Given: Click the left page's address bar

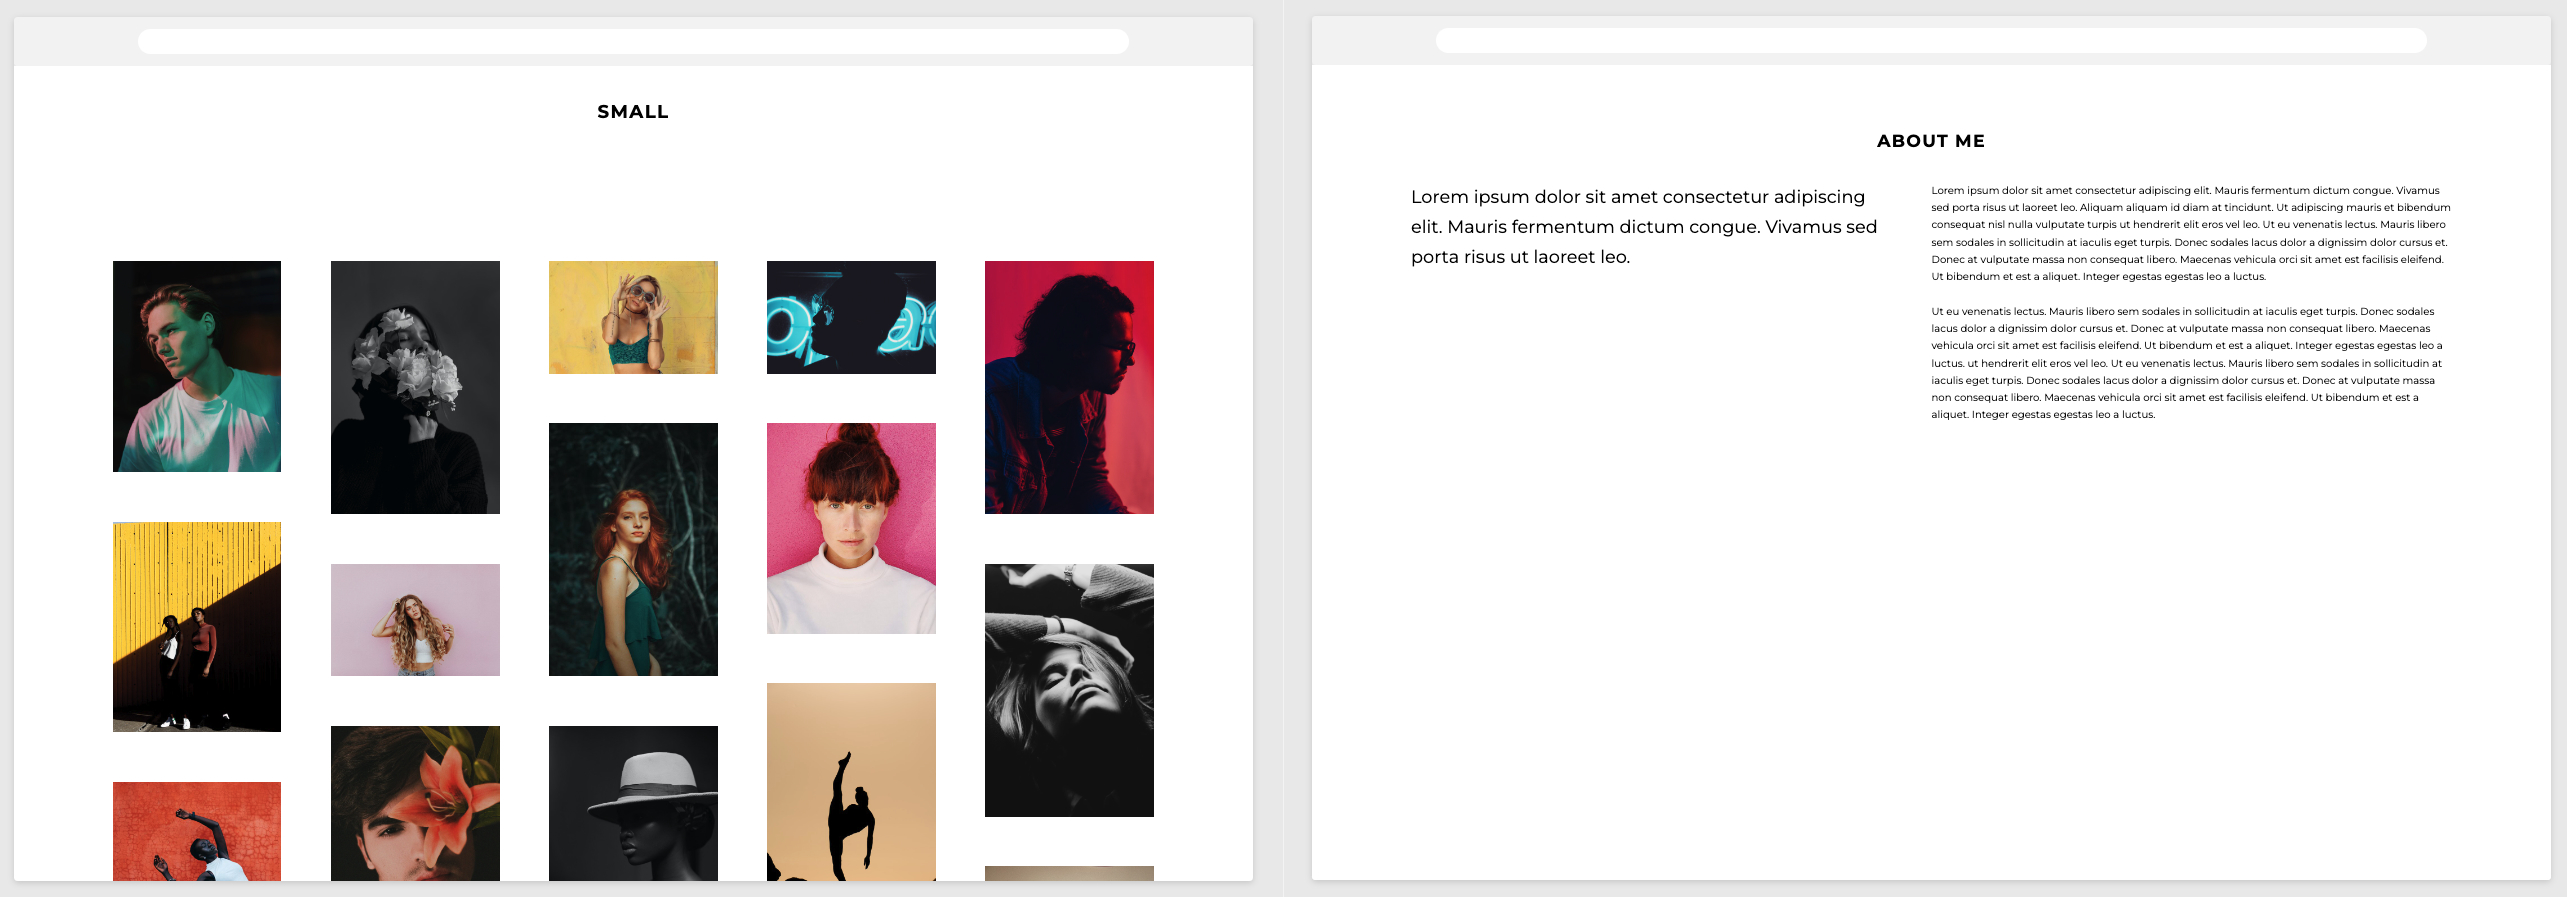Looking at the screenshot, I should 633,41.
